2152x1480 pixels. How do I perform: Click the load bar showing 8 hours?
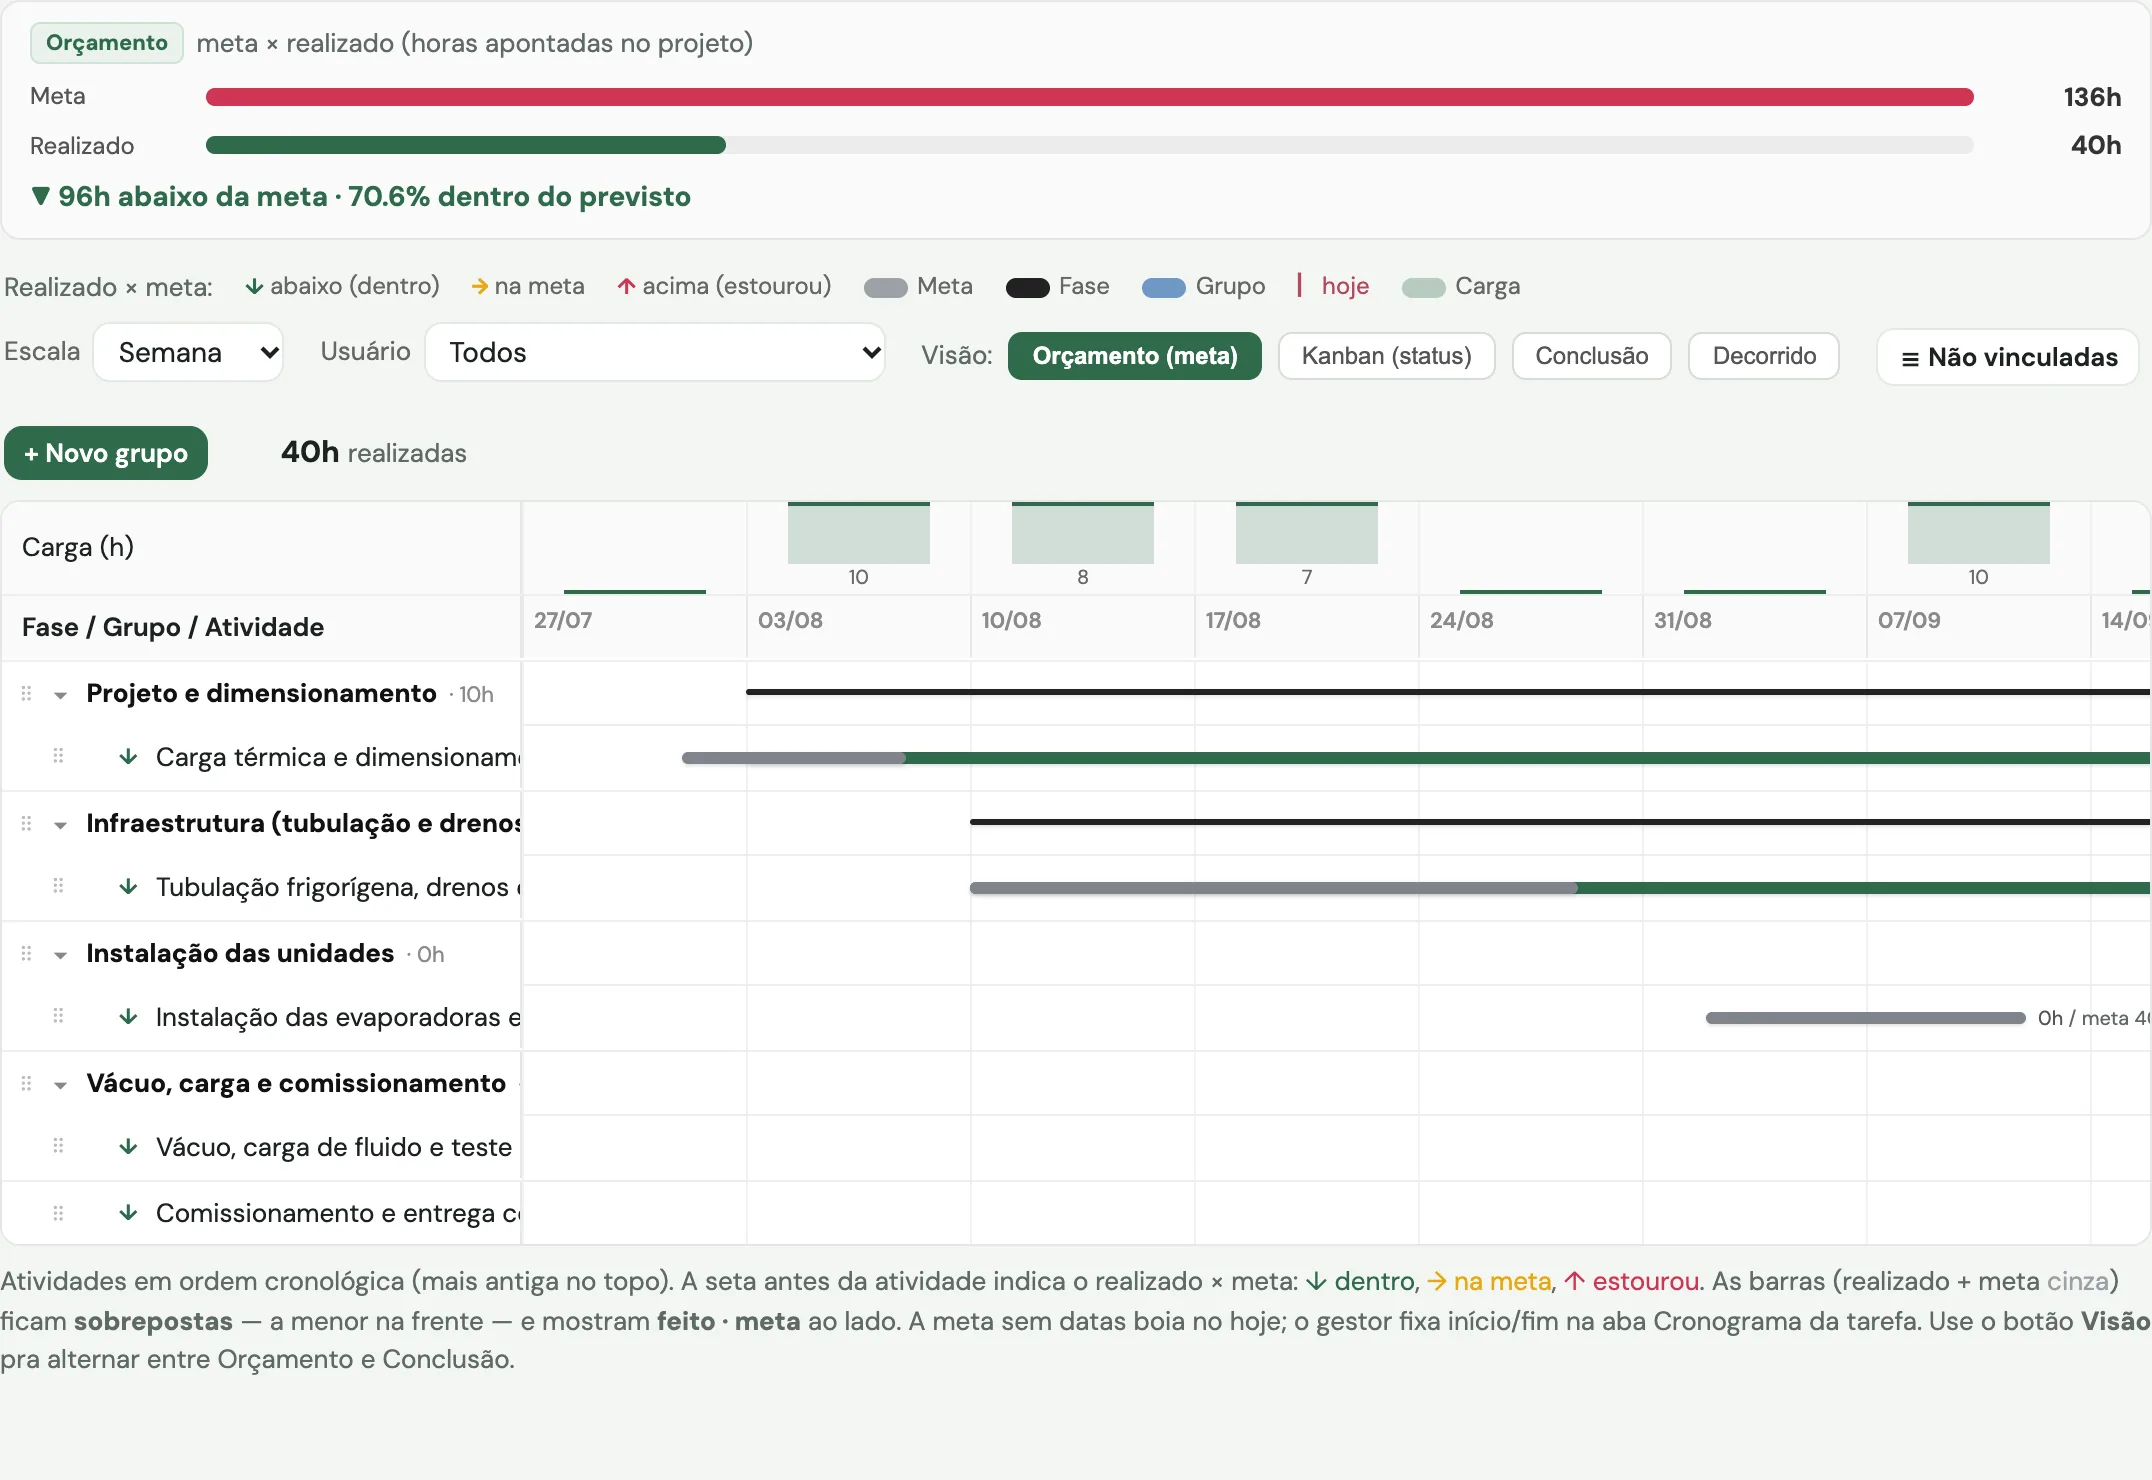click(1083, 533)
